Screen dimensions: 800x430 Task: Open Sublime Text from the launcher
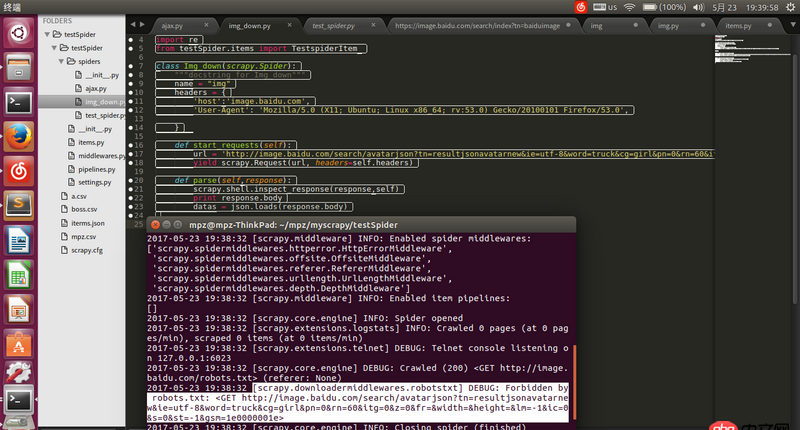pos(17,205)
